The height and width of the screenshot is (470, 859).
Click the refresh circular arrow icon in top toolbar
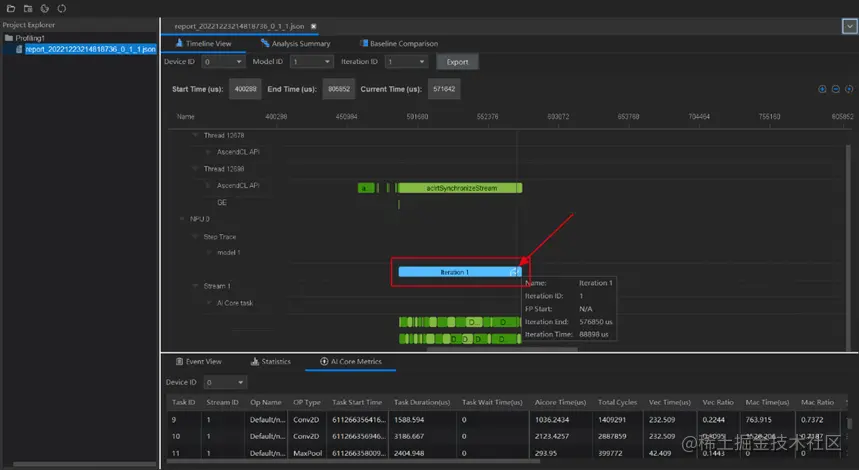point(62,8)
